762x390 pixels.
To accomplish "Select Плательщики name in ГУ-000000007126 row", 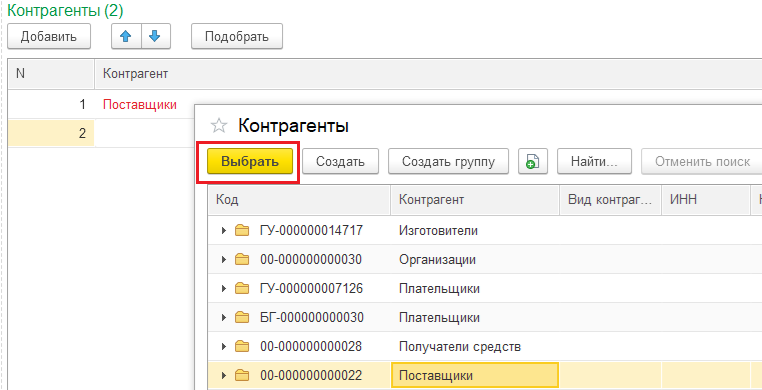I will [x=439, y=288].
